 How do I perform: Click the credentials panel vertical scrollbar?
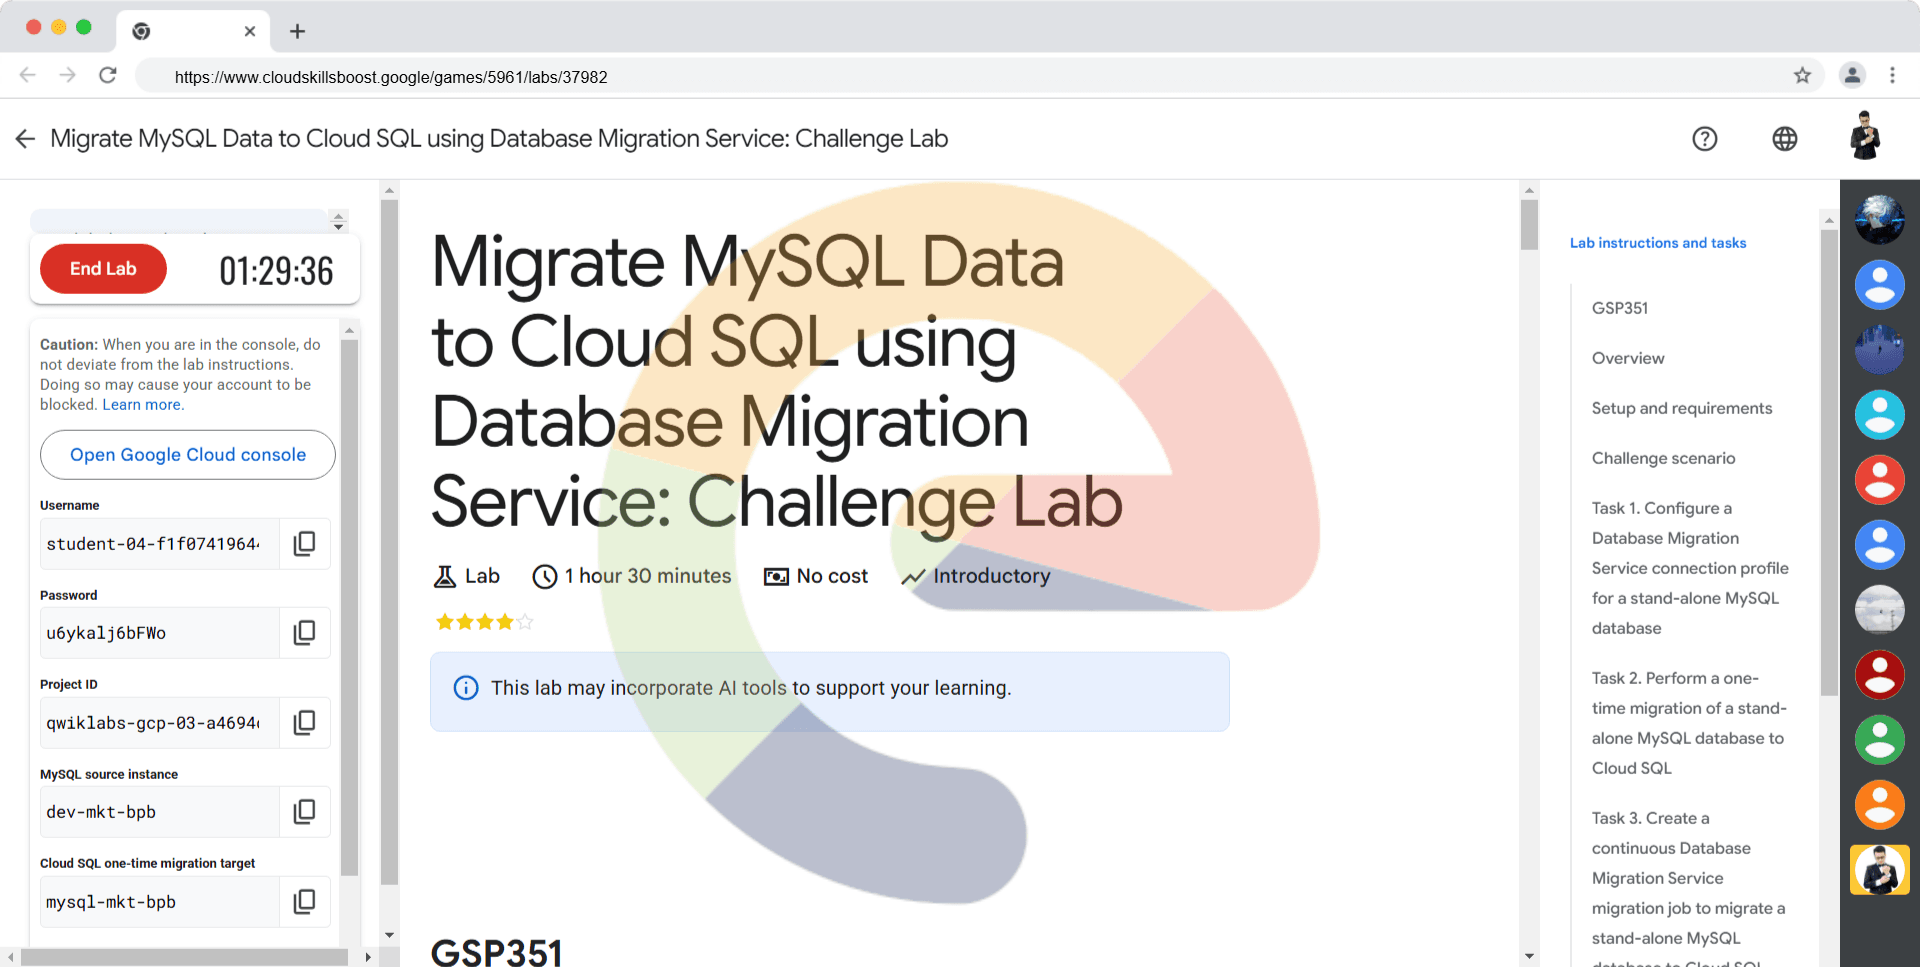click(349, 608)
